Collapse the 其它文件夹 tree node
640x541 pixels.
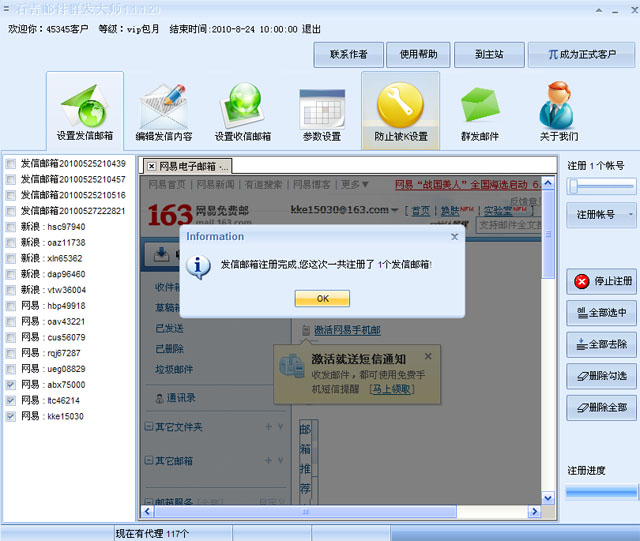point(149,427)
